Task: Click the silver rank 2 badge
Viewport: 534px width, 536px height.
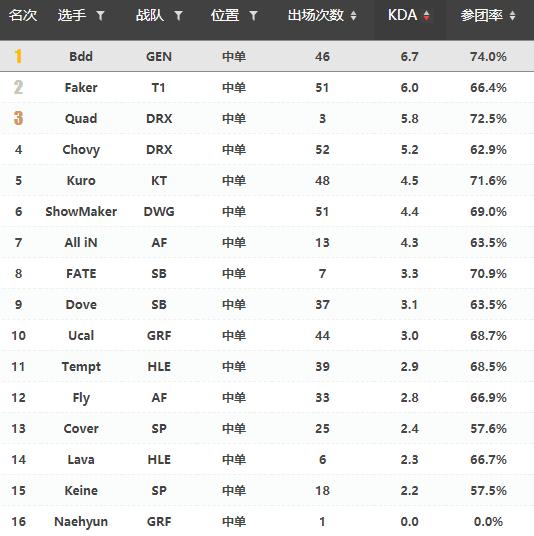Action: 18,87
